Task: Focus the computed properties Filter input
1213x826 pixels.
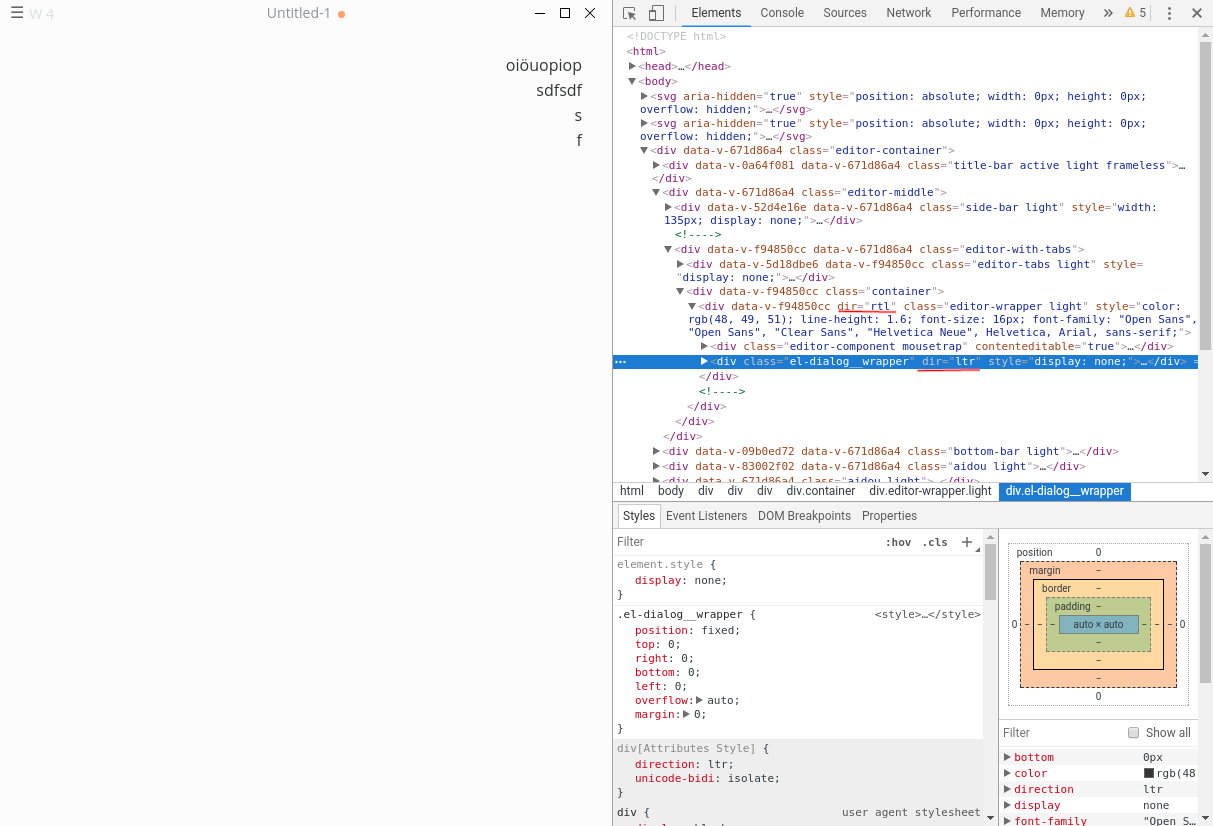Action: pyautogui.click(x=1060, y=733)
